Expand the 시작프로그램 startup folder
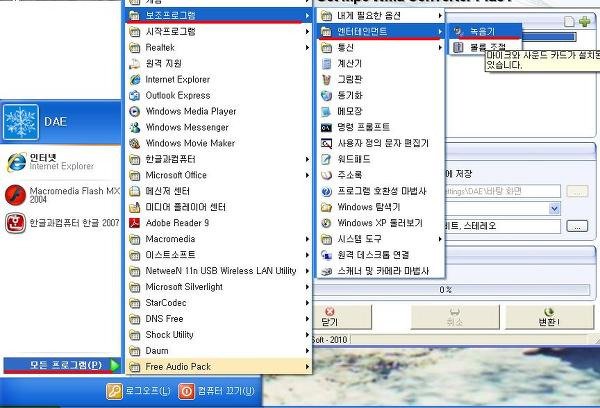Screen dimensions: 600x408 click(x=219, y=31)
